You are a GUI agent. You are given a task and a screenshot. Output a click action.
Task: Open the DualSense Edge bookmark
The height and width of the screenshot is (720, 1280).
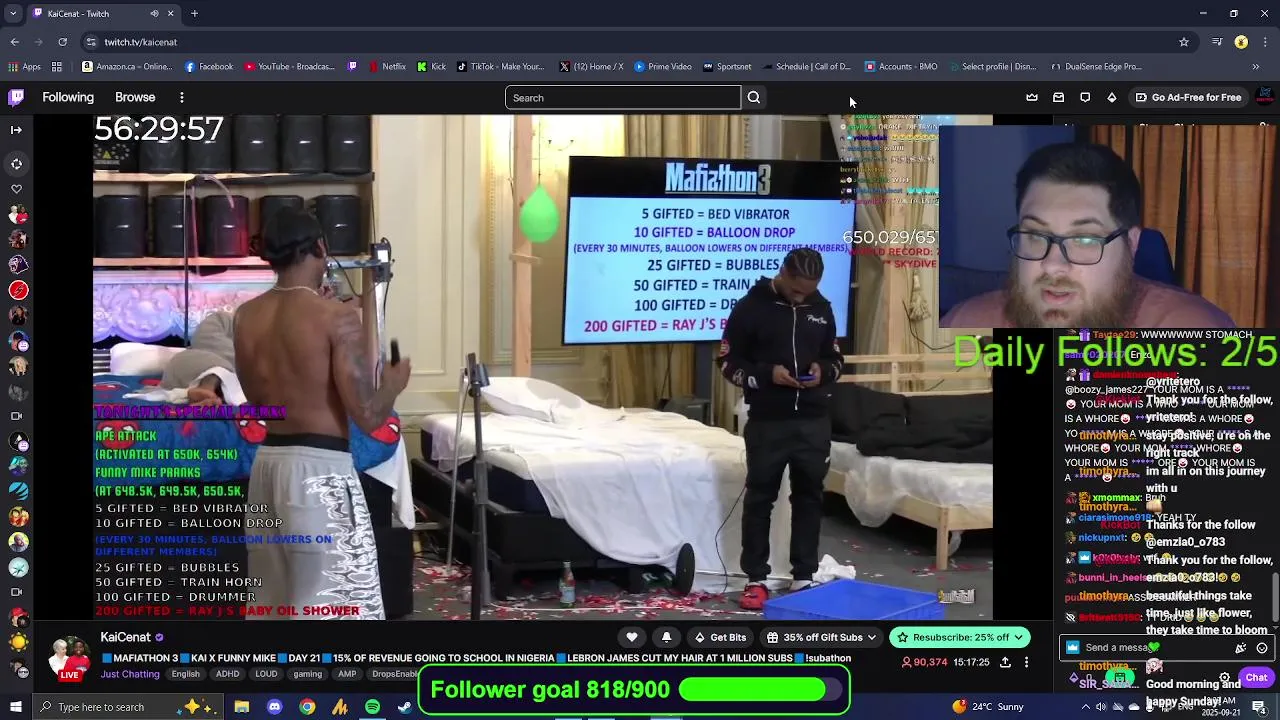tap(1096, 67)
